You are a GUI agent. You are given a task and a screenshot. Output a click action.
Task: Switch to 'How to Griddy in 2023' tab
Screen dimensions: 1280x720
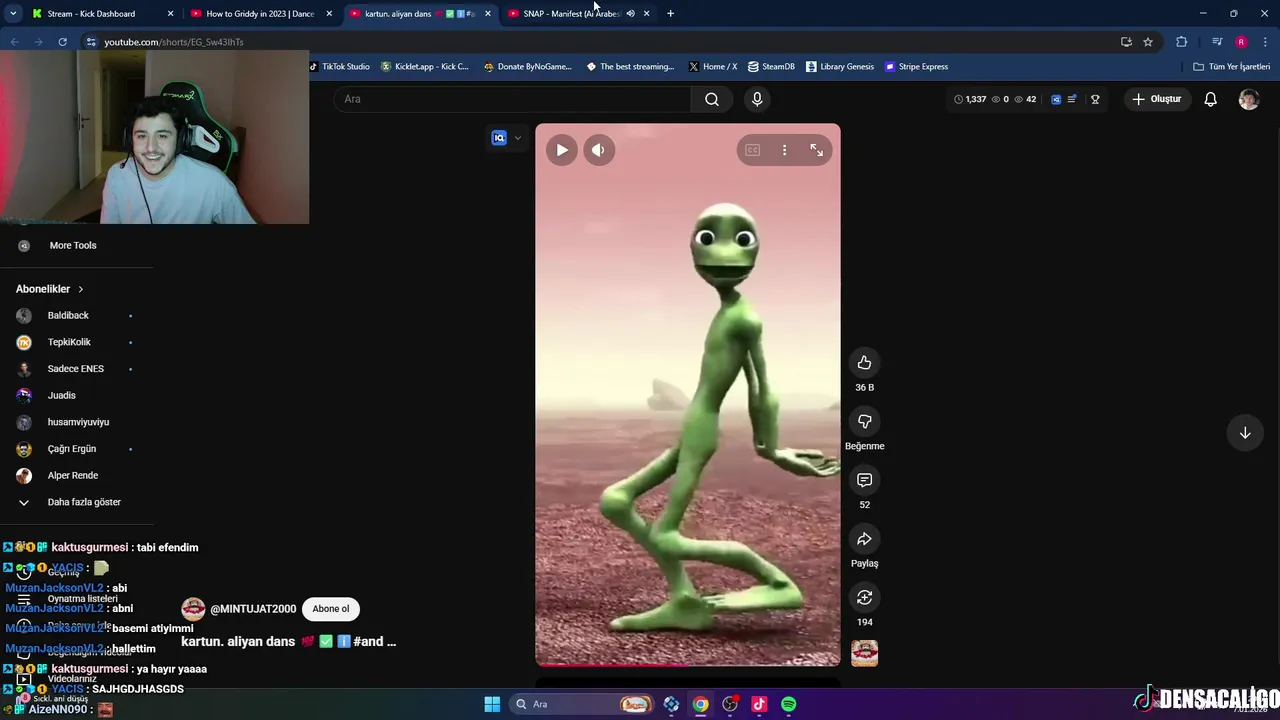pos(260,13)
